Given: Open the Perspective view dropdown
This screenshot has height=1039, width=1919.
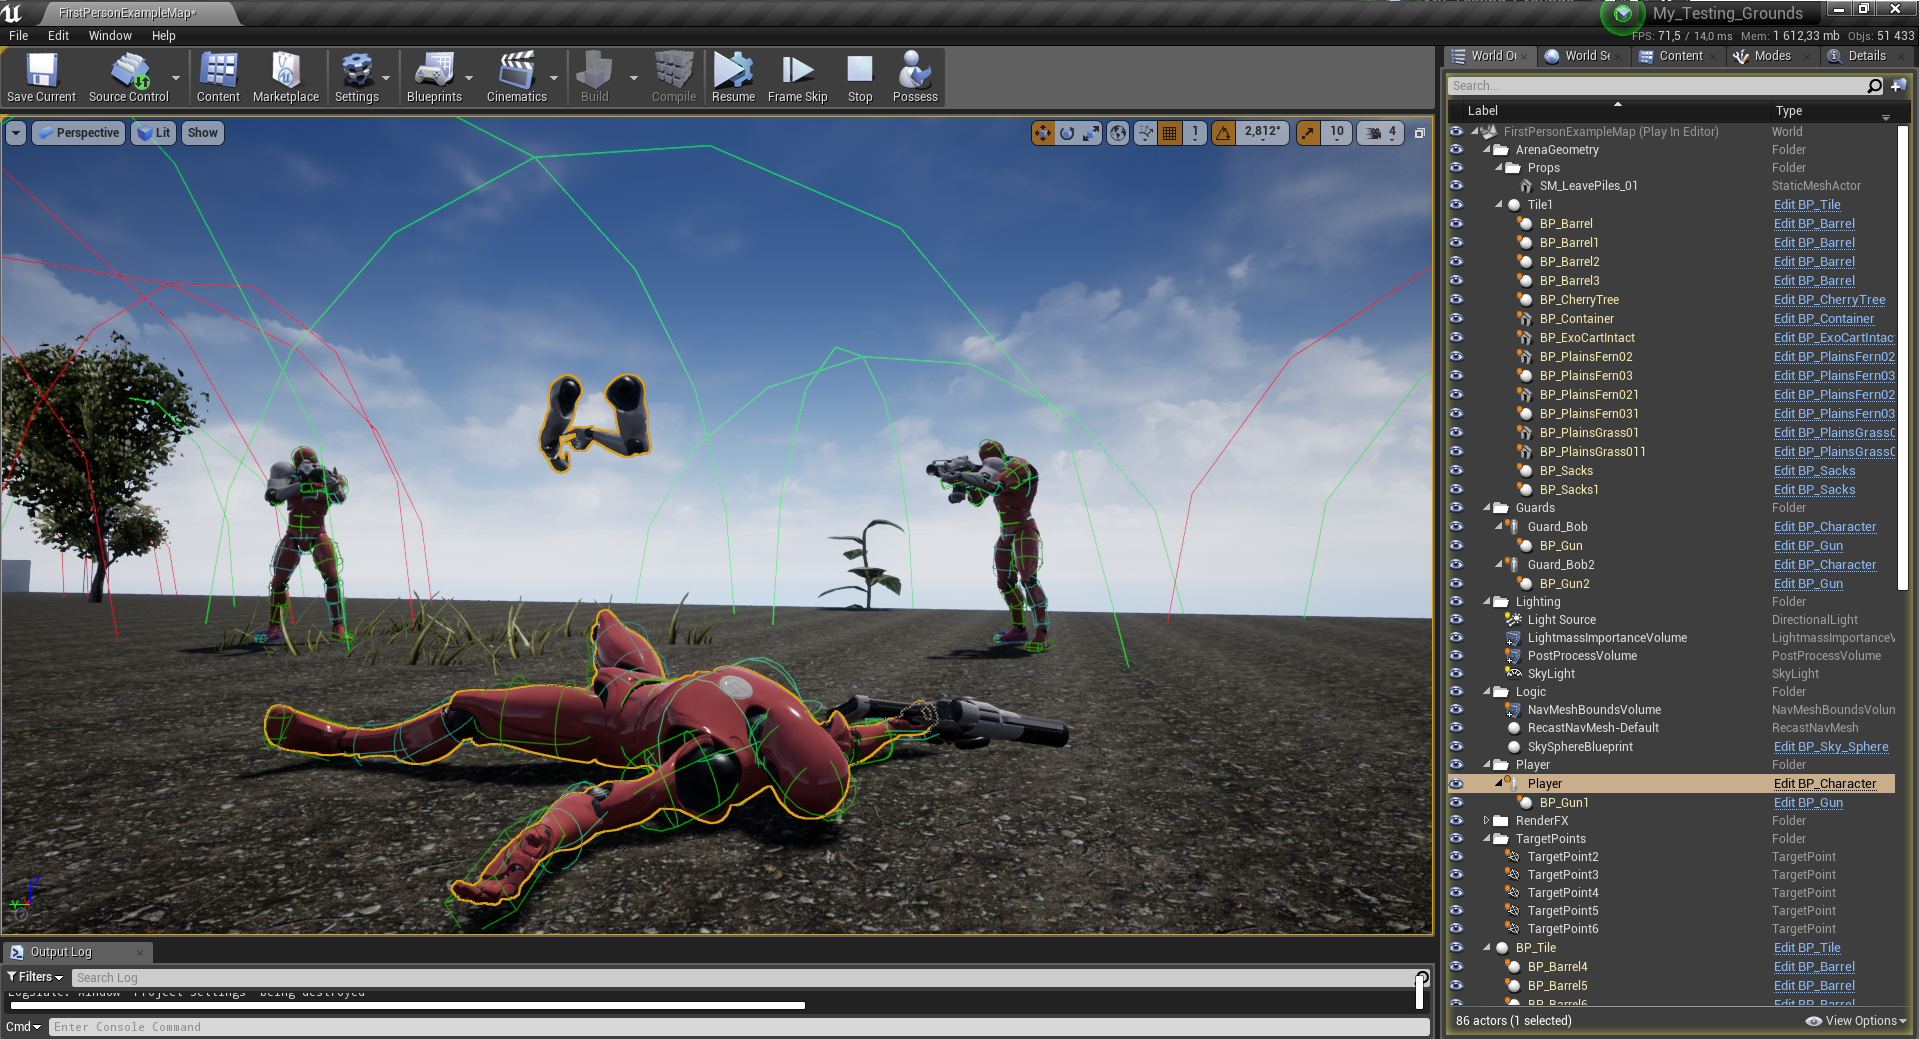Looking at the screenshot, I should point(78,133).
